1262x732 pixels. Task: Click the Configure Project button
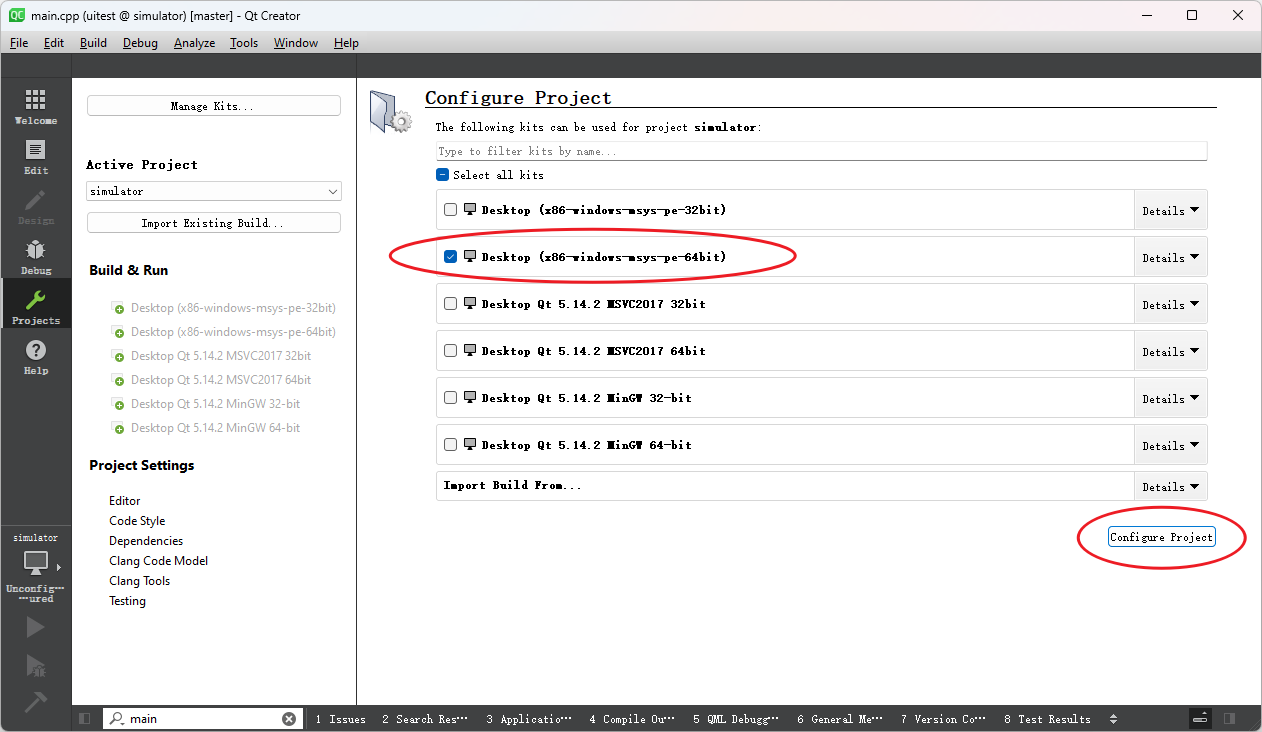point(1161,537)
